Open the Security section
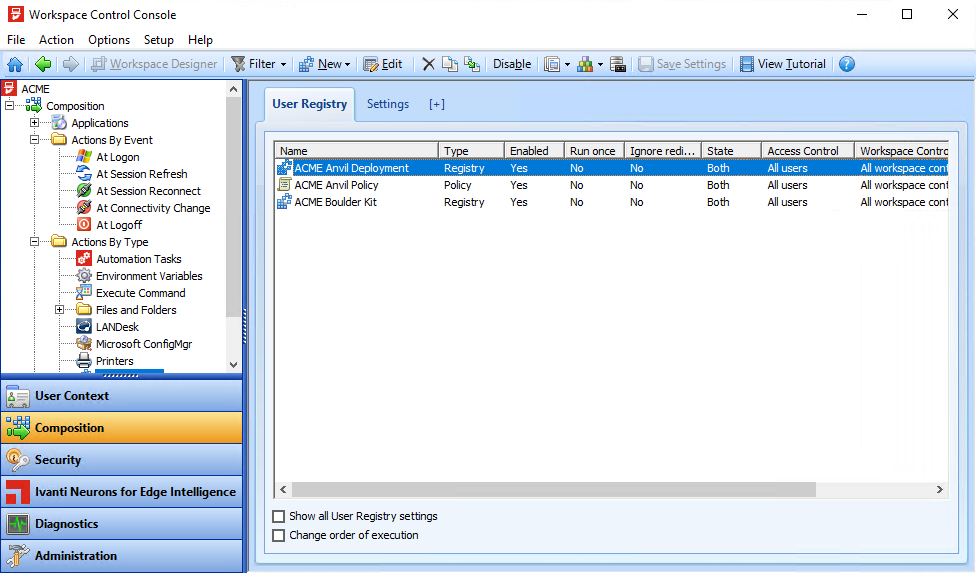 click(121, 460)
